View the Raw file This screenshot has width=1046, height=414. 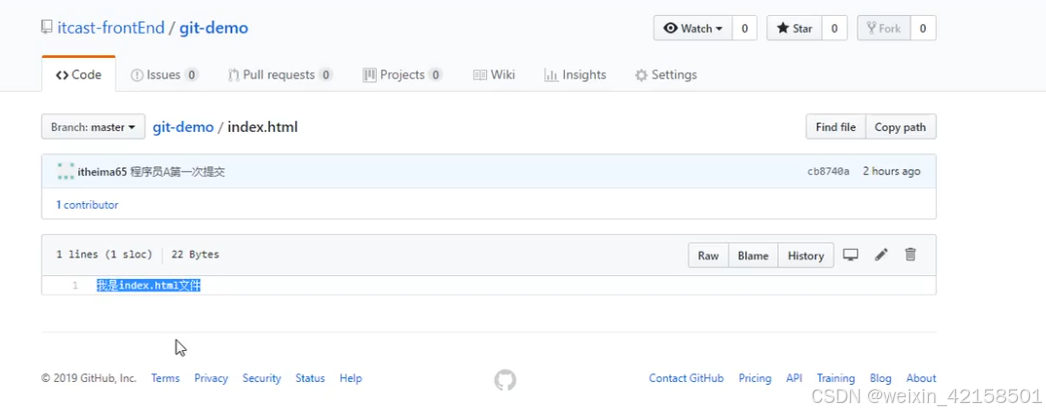(x=708, y=255)
